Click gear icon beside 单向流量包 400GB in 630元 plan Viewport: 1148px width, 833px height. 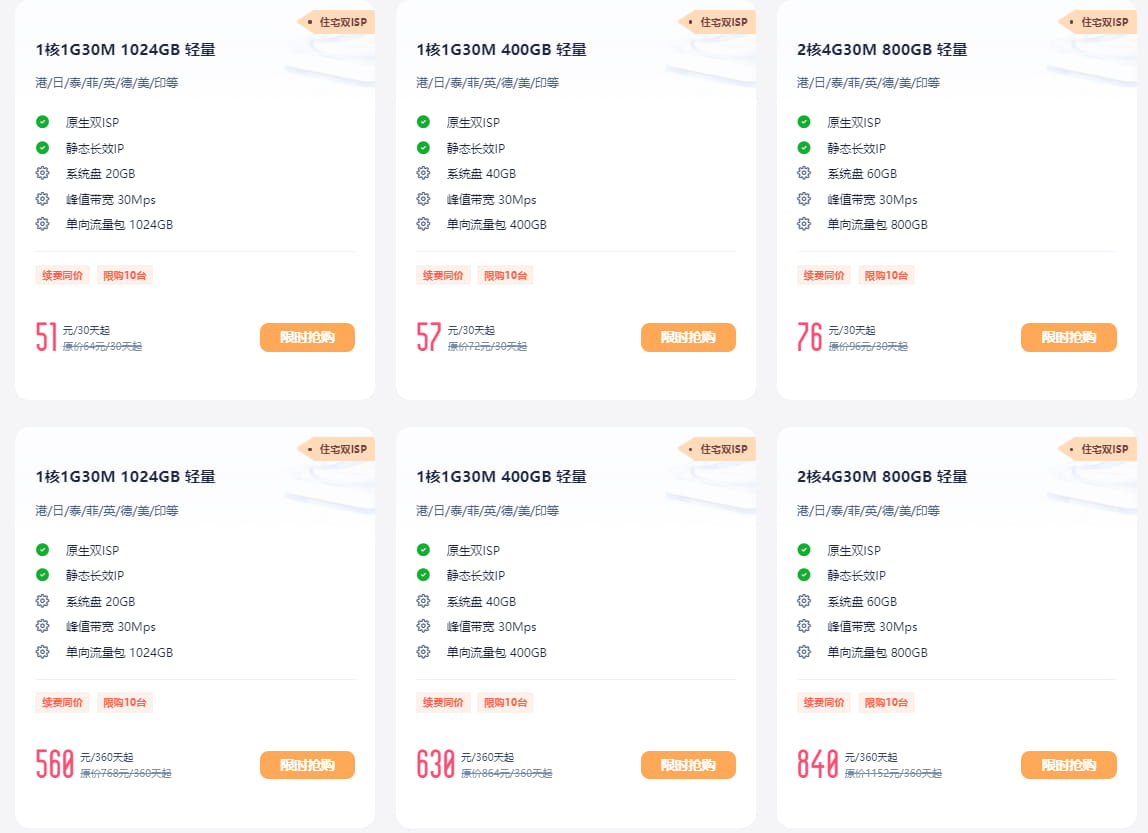click(x=423, y=652)
